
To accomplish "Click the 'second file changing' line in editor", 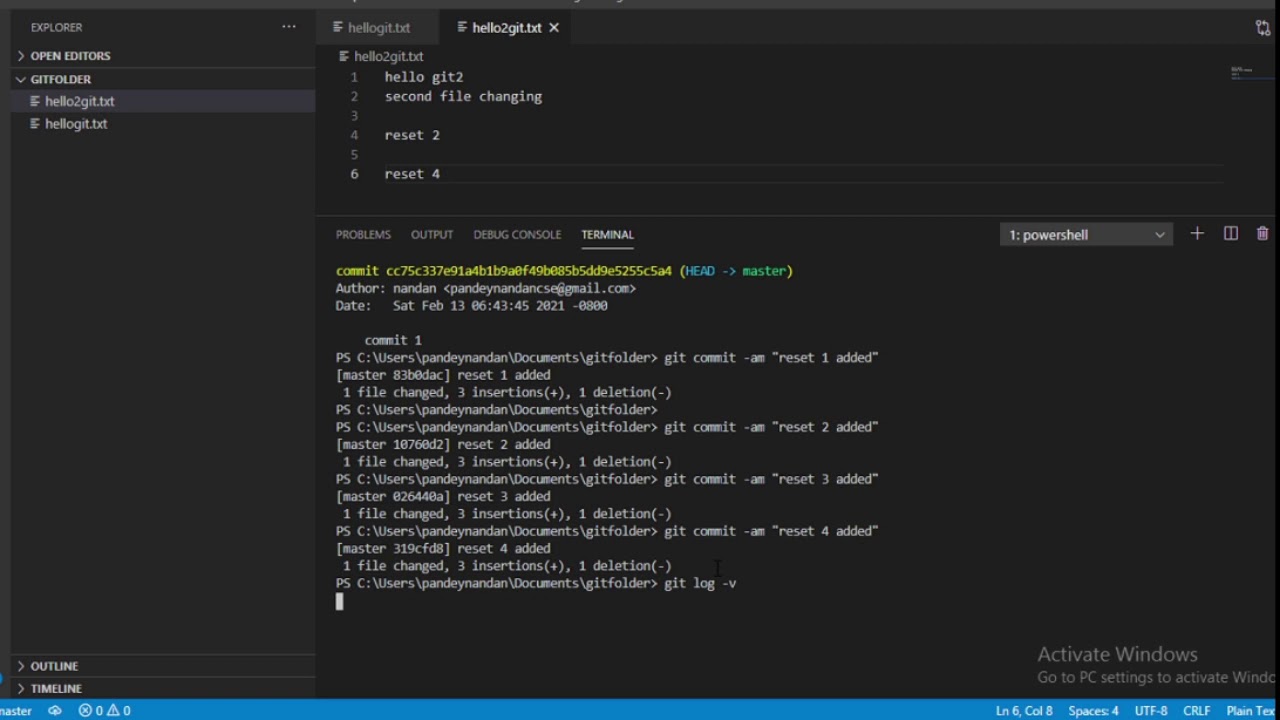I will click(463, 97).
